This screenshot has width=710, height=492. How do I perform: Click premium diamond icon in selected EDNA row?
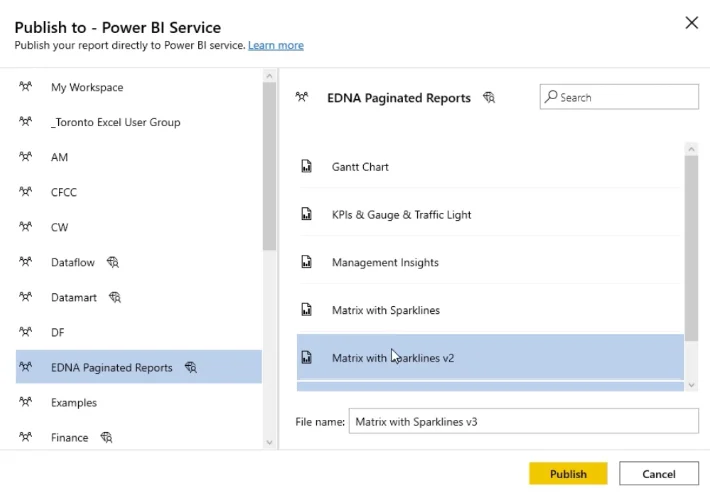[191, 367]
